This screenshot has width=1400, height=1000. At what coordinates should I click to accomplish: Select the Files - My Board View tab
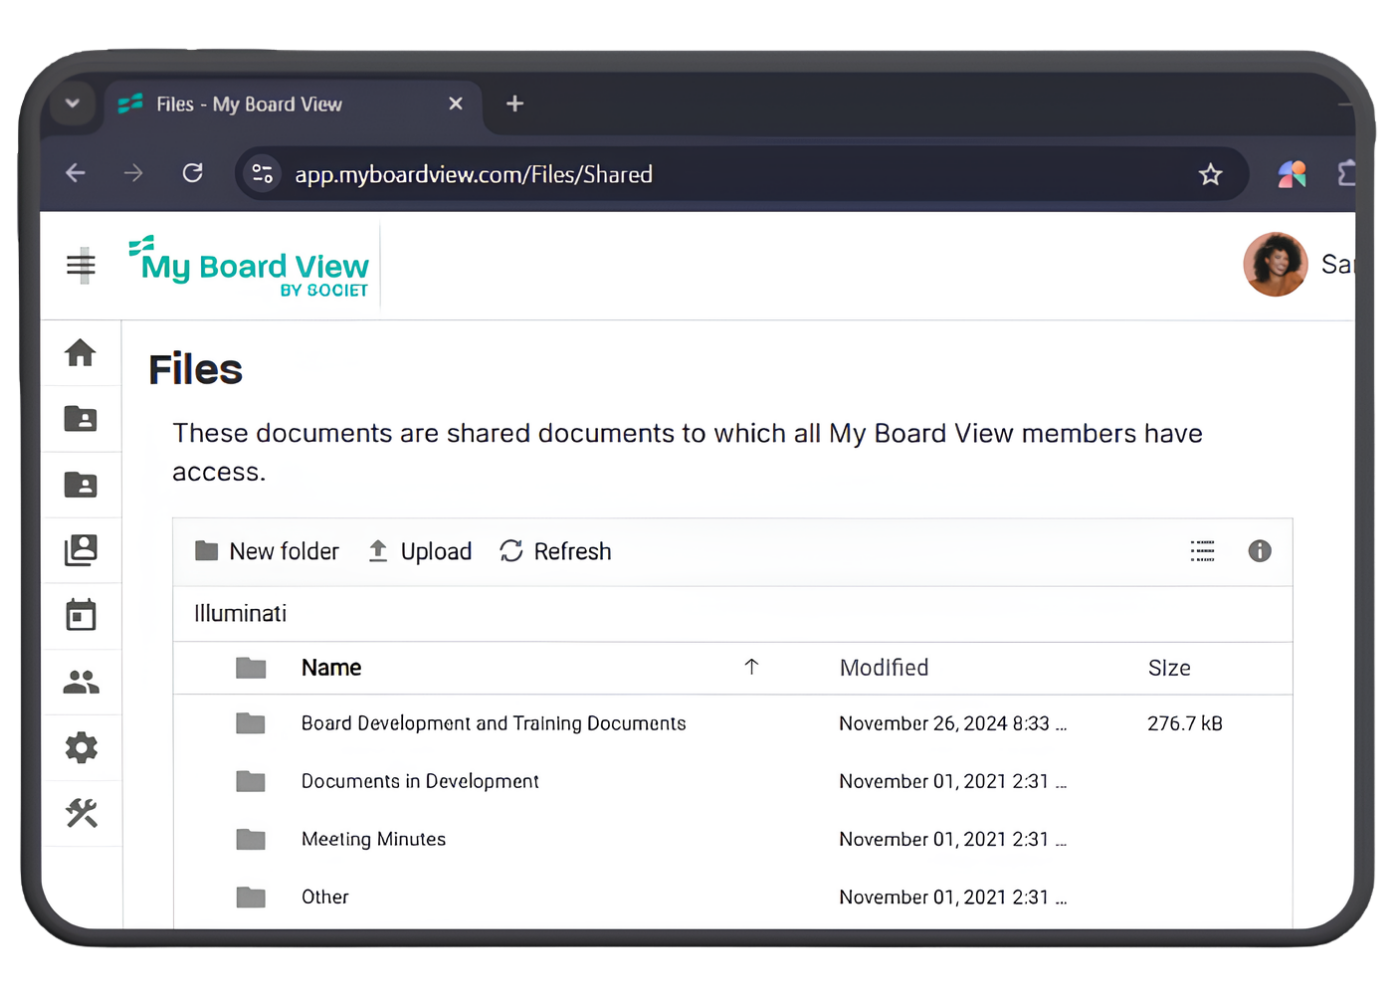click(x=293, y=104)
